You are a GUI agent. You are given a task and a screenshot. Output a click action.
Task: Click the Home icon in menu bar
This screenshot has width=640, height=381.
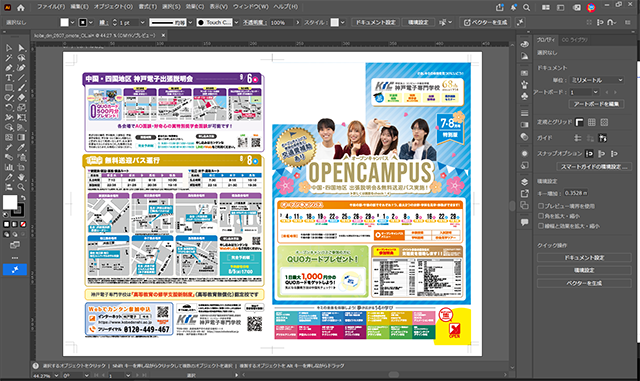(20, 7)
